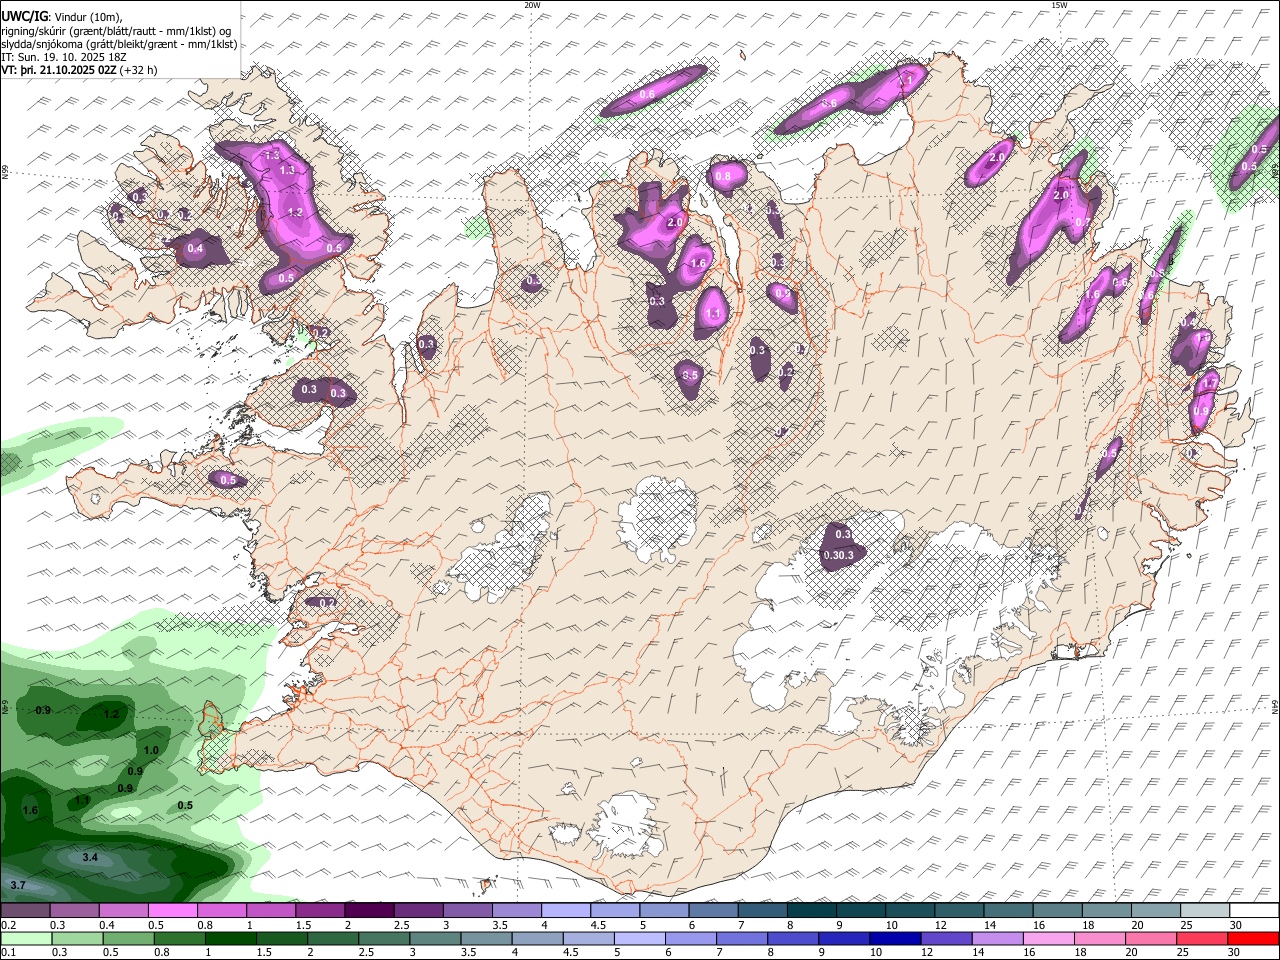1280x960 pixels.
Task: Click the "3.7" rain value in the corner
Action: pos(18,885)
